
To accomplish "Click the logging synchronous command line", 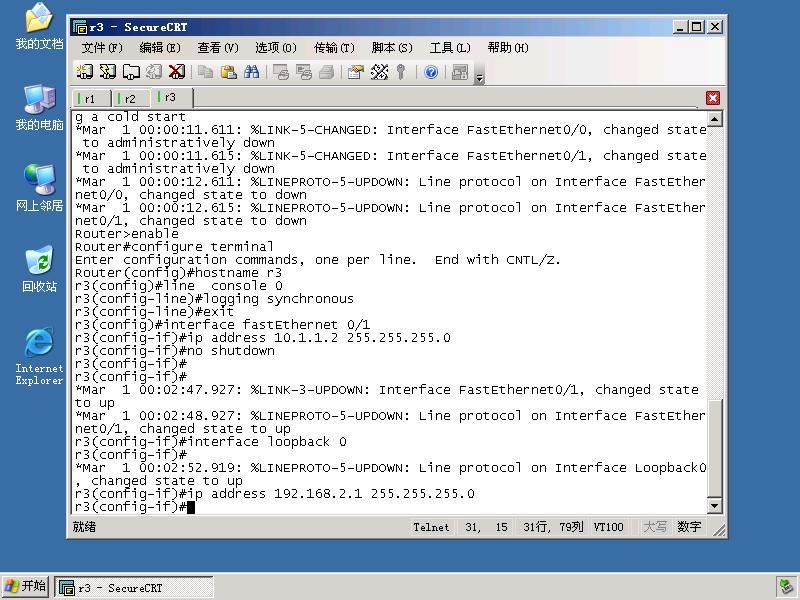I will (x=214, y=299).
